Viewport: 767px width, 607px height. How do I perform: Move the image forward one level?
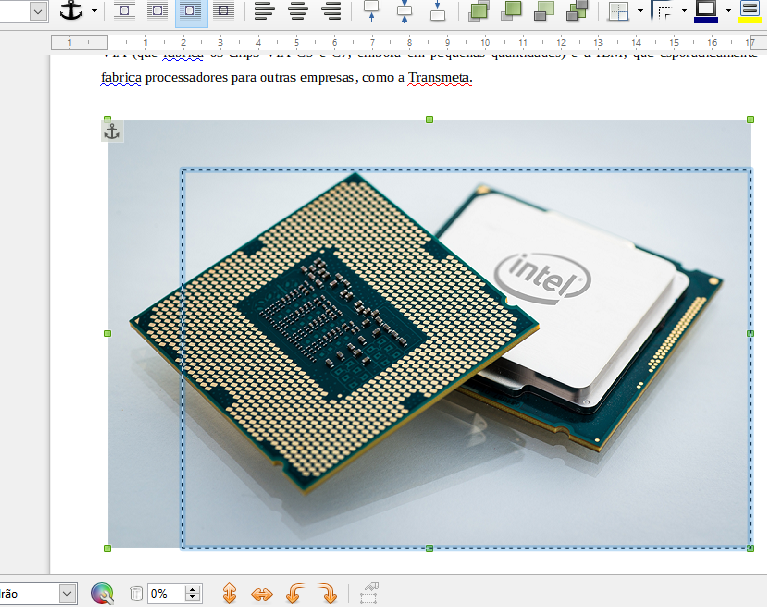coord(511,11)
